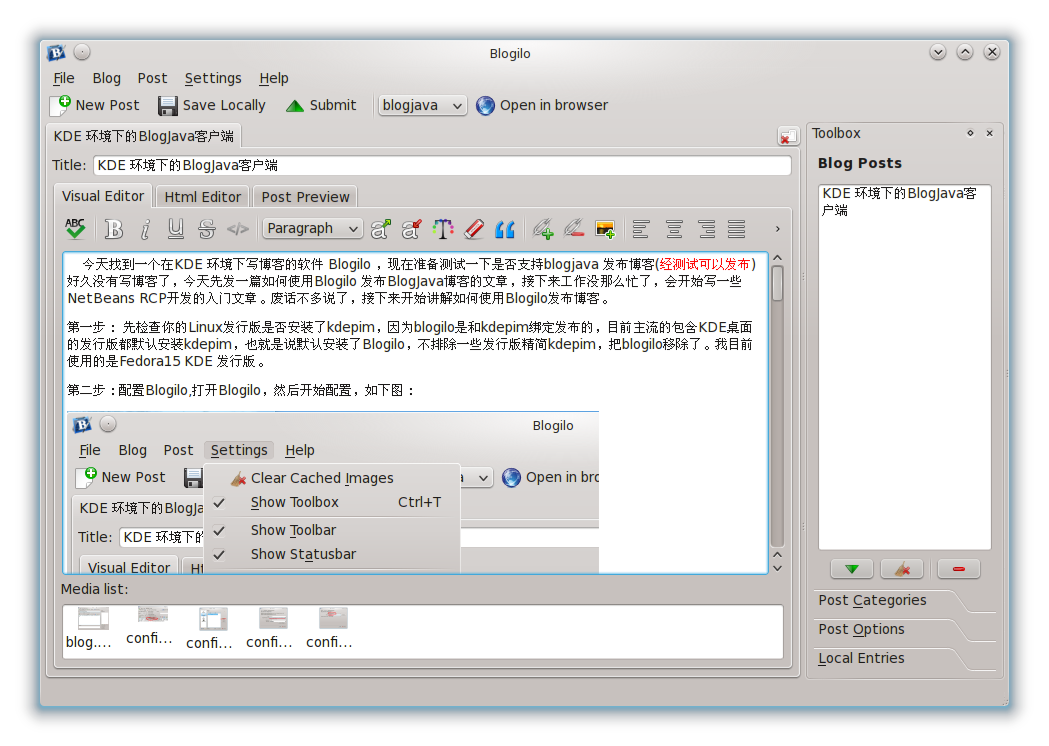Select the KDE 环境下的BlogJava客户端 post tab
The image size is (1049, 746).
pos(144,136)
